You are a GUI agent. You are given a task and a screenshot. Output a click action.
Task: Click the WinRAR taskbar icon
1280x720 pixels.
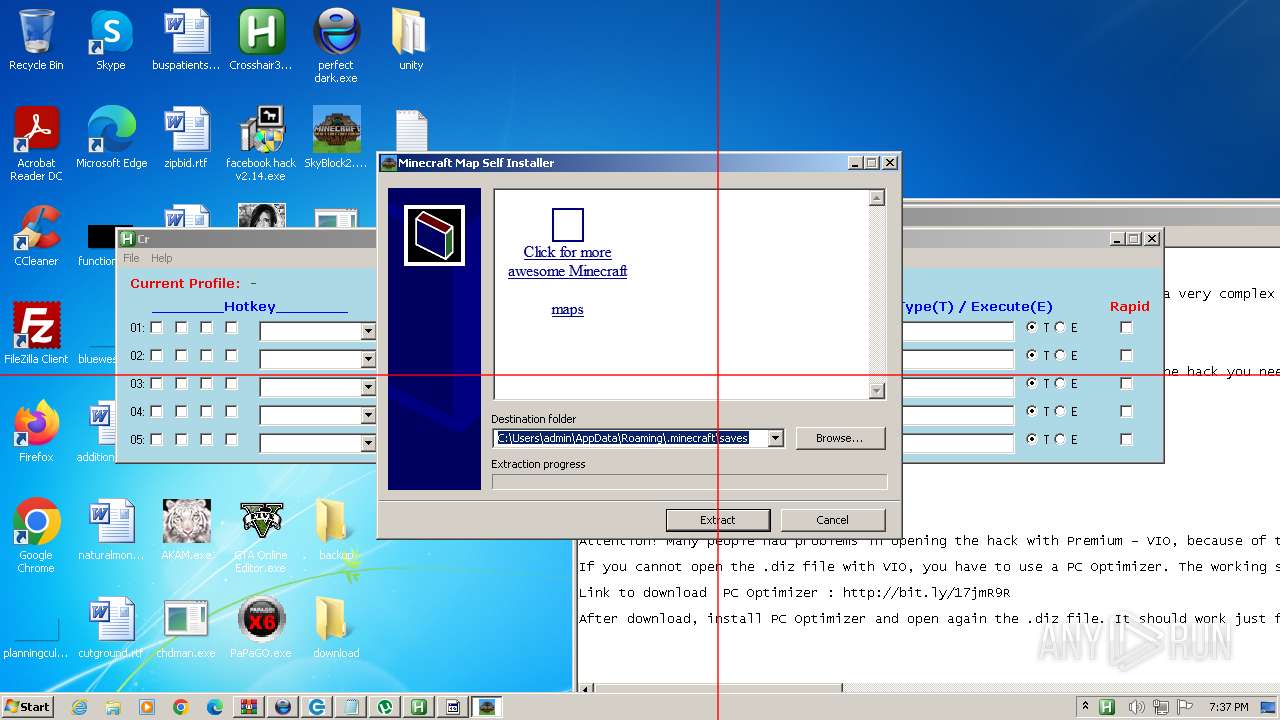coord(249,707)
